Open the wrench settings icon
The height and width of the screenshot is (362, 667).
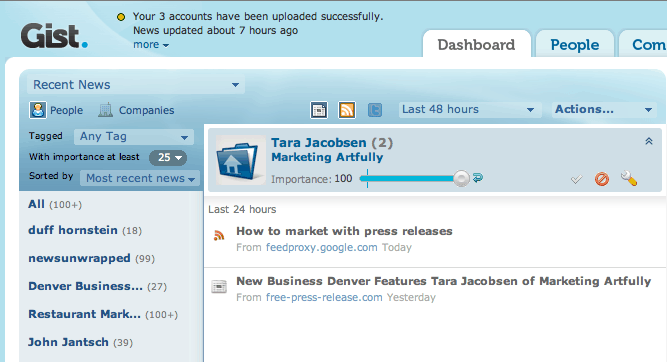tap(629, 178)
